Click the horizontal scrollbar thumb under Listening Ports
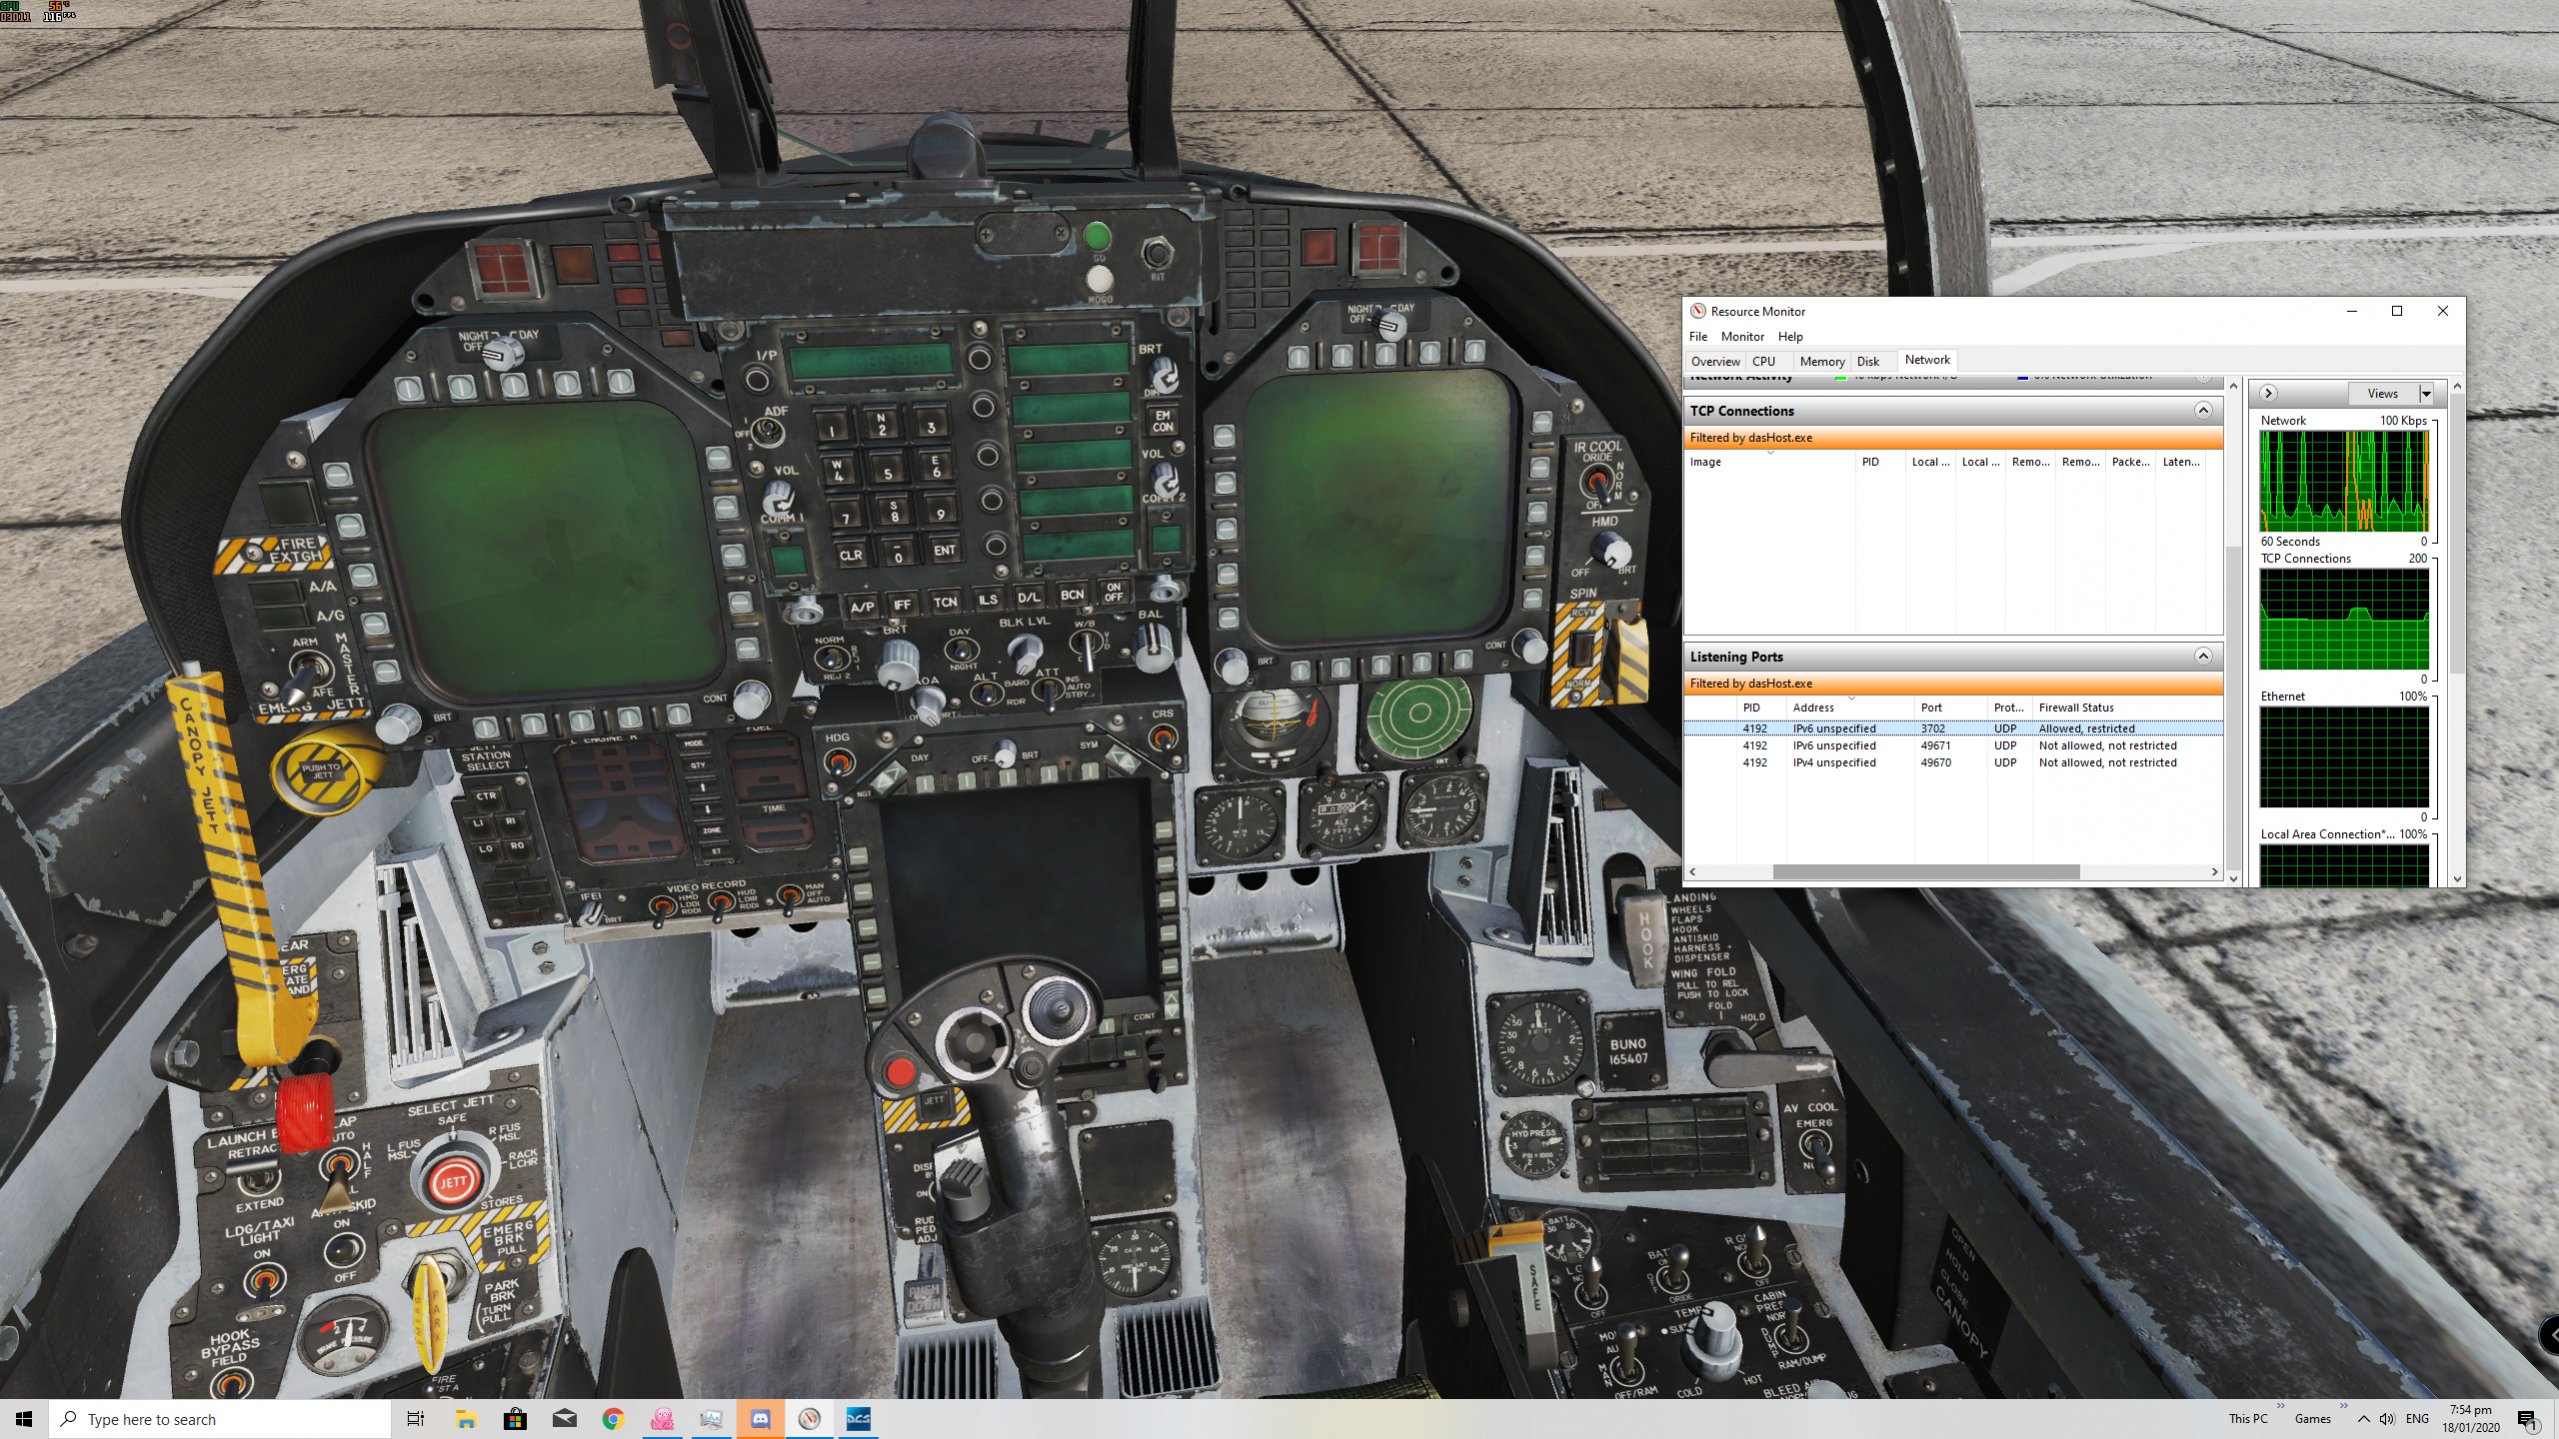The height and width of the screenshot is (1439, 2559). pyautogui.click(x=1925, y=872)
